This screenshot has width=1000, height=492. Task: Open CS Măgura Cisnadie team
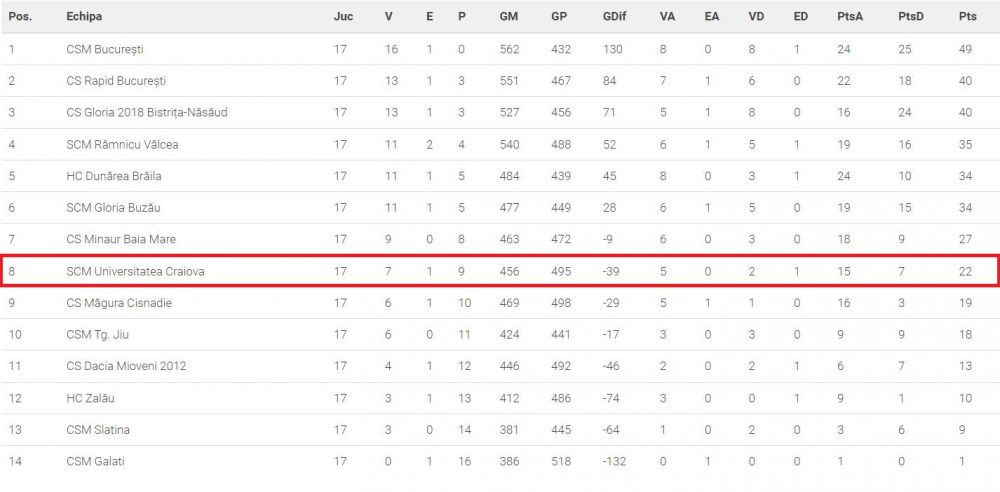pos(119,303)
